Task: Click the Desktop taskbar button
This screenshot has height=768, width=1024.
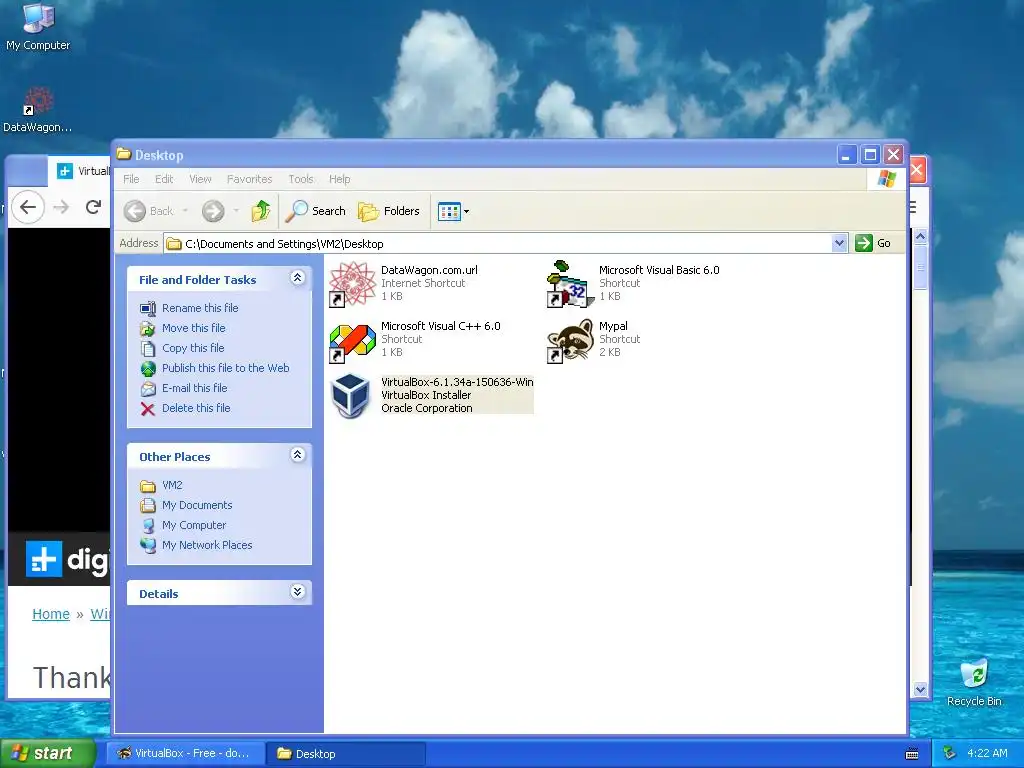Action: tap(347, 754)
